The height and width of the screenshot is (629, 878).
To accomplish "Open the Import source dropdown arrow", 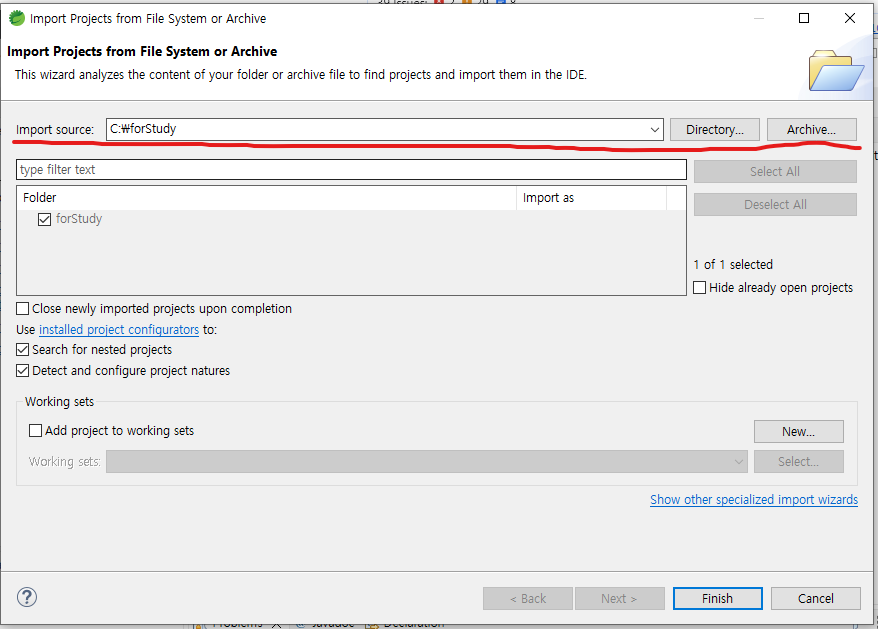I will [655, 129].
